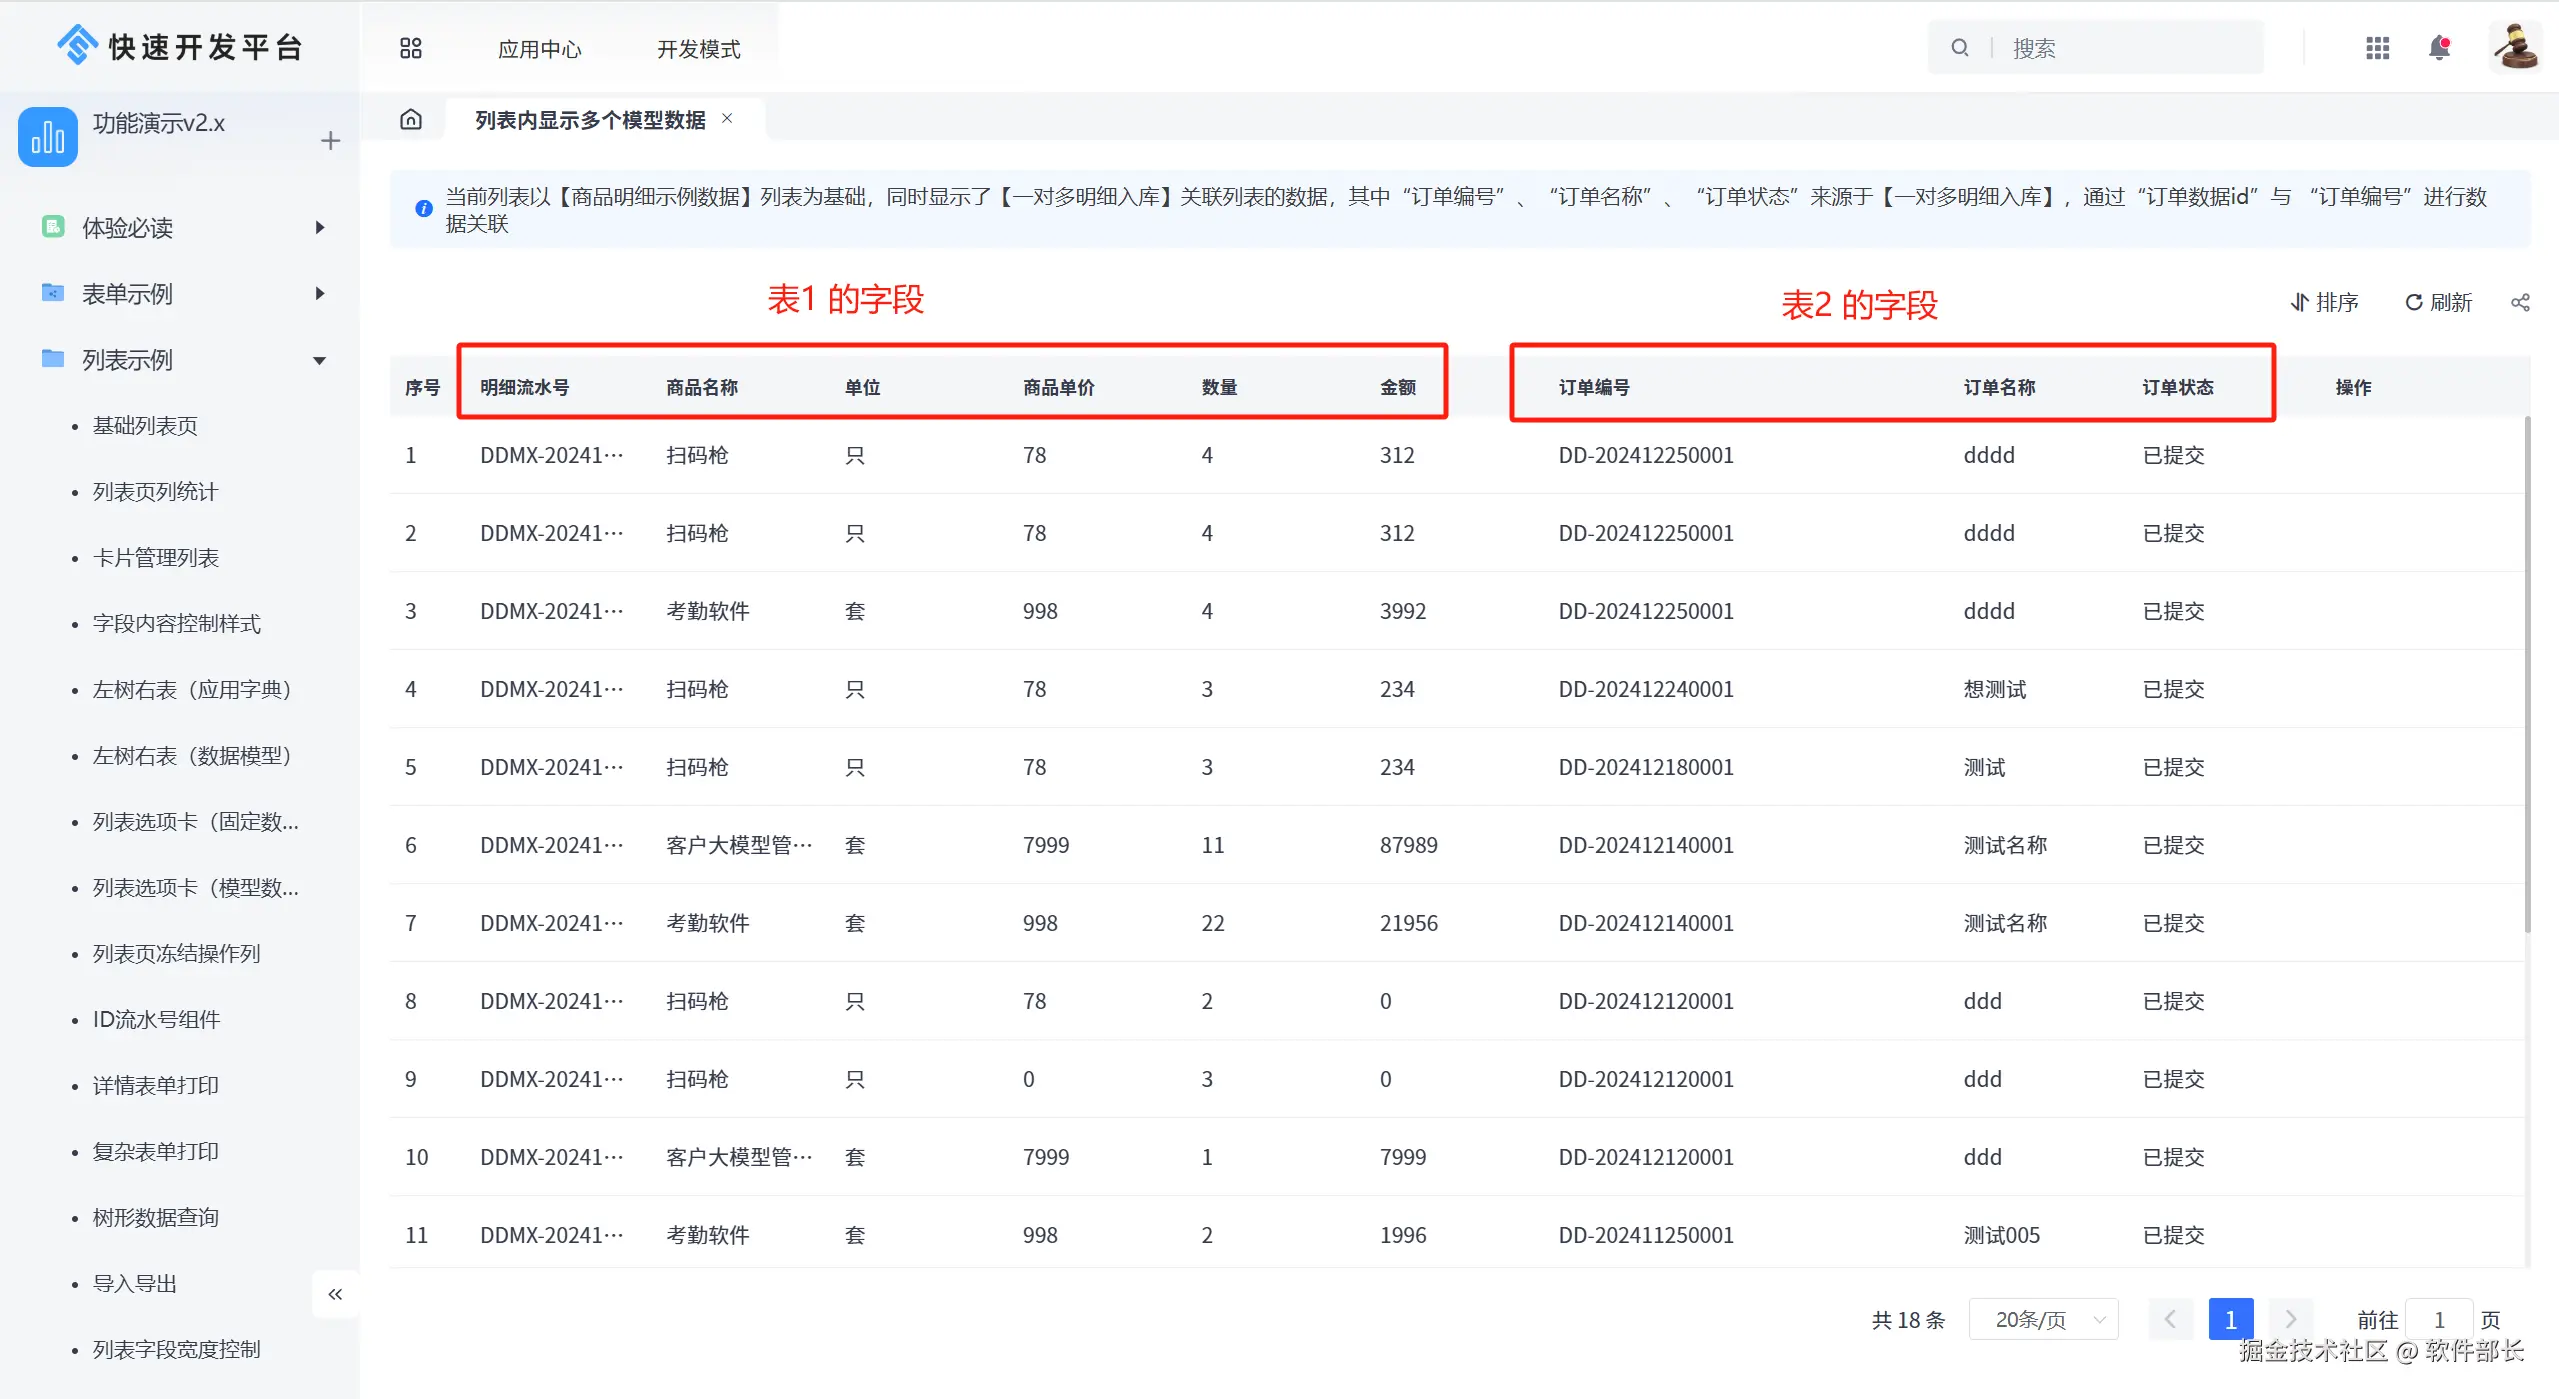Viewport: 2559px width, 1399px height.
Task: Click the four-squares dashboard icon in top nav
Action: pos(410,48)
